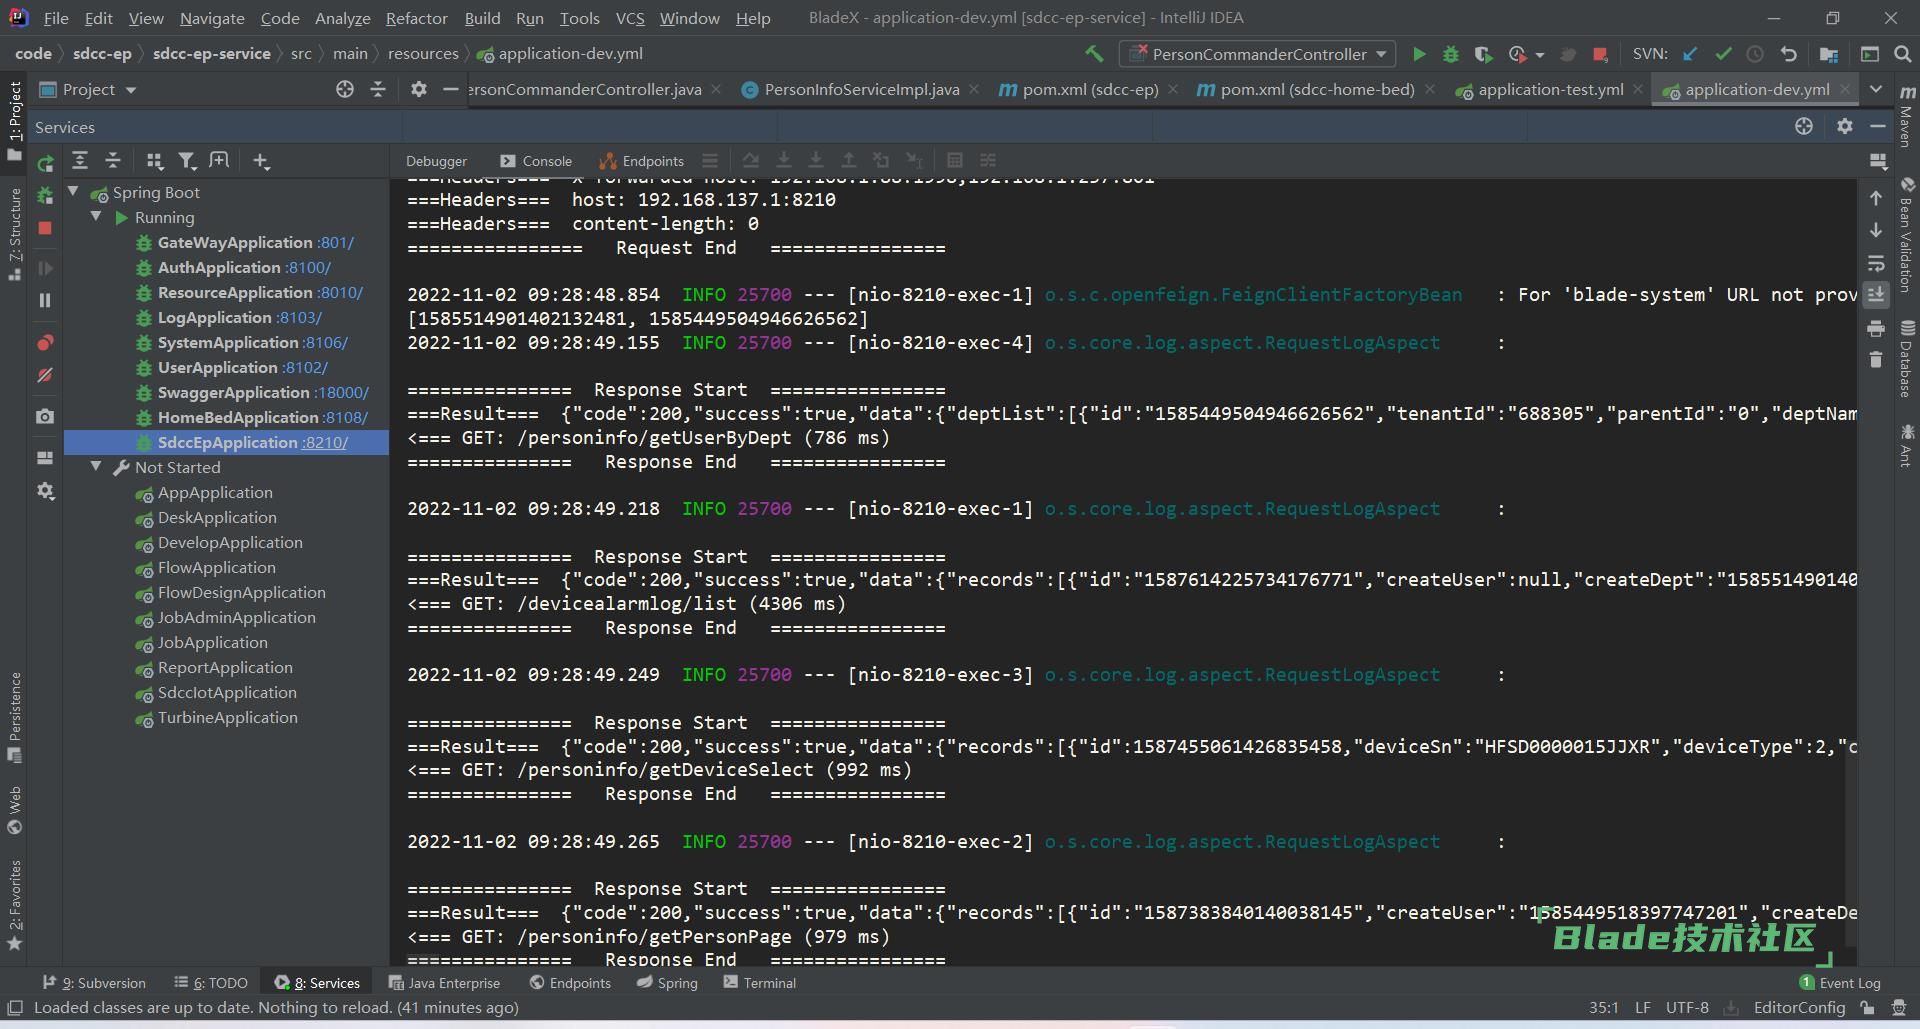Open 9: Subversion tool window
The image size is (1920, 1029).
click(94, 983)
